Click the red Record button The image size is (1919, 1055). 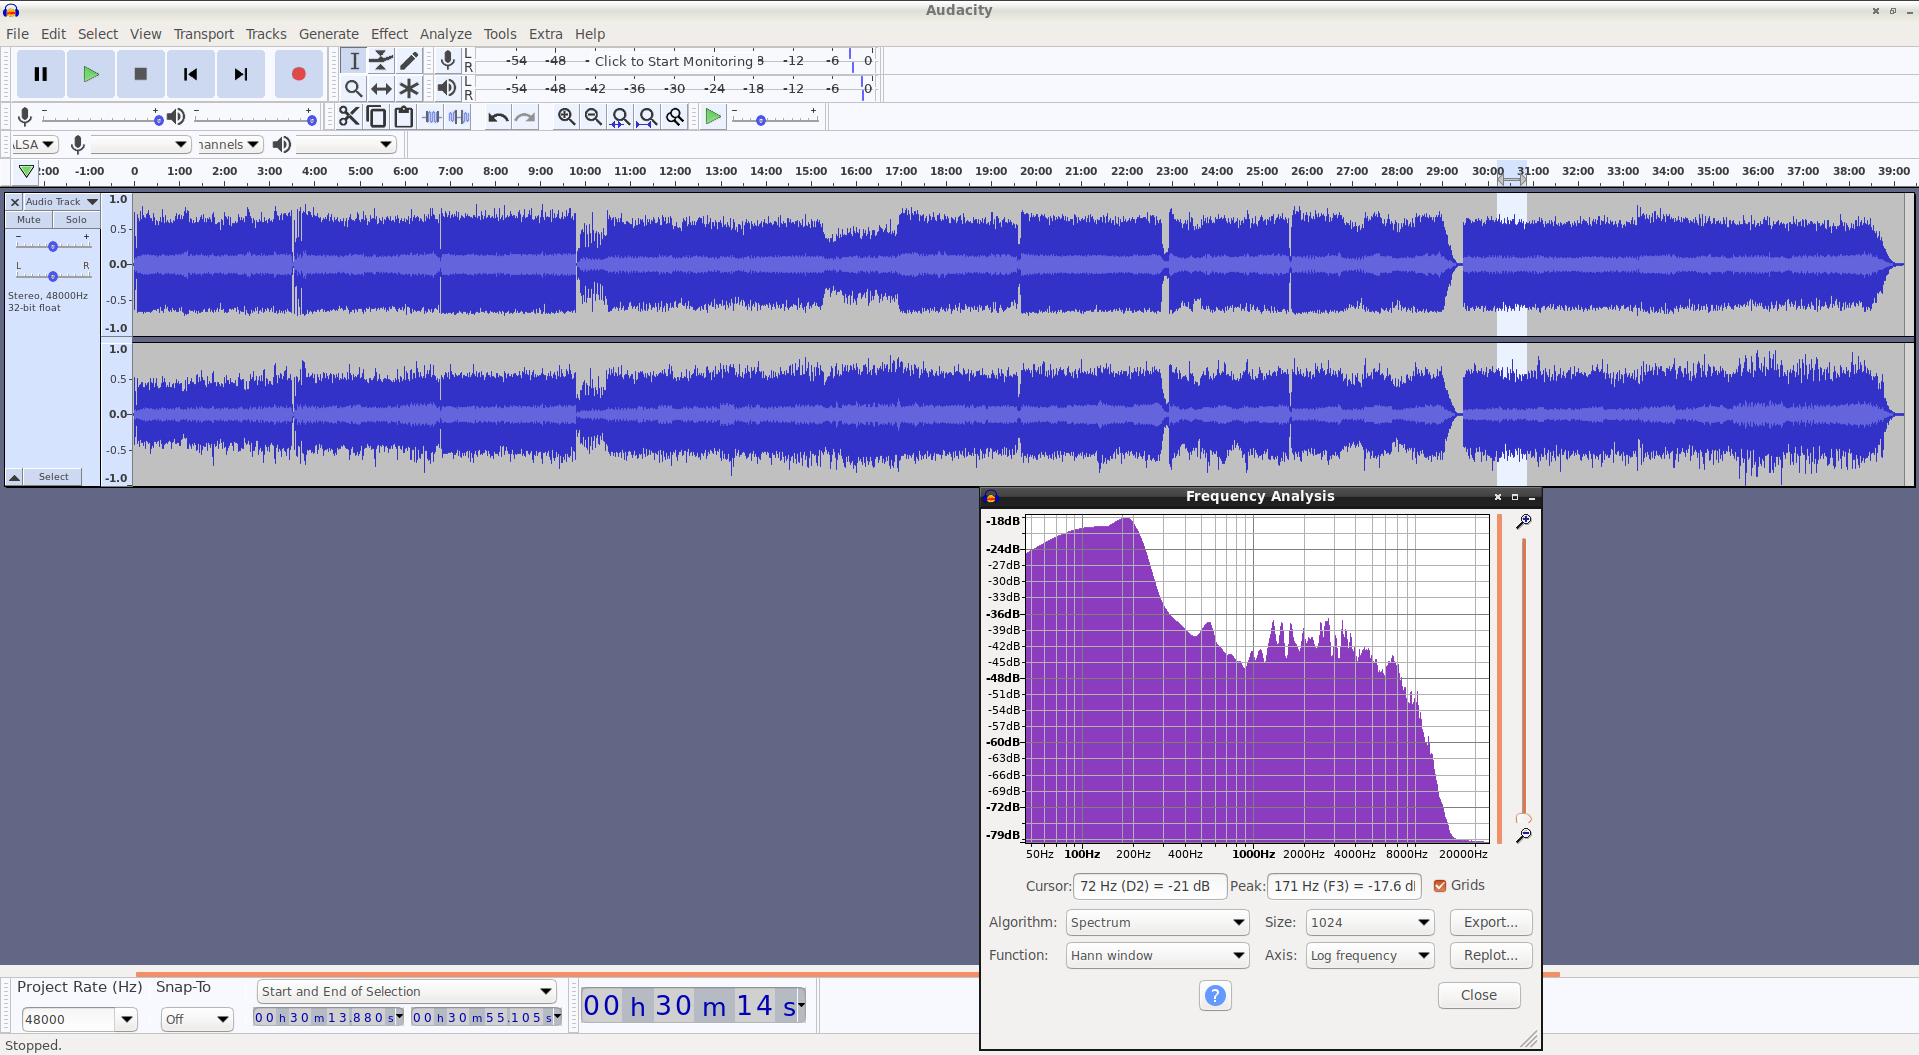point(298,74)
